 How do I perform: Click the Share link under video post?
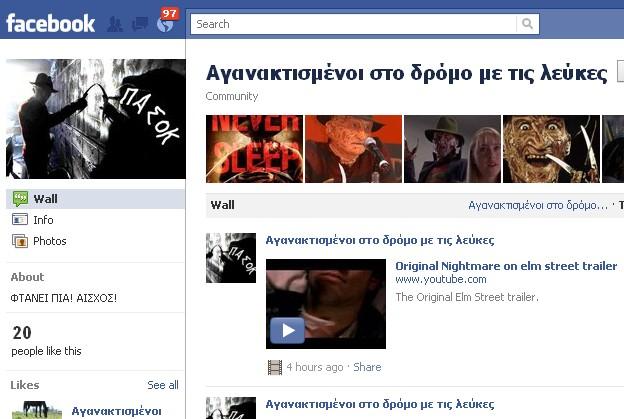click(x=367, y=367)
